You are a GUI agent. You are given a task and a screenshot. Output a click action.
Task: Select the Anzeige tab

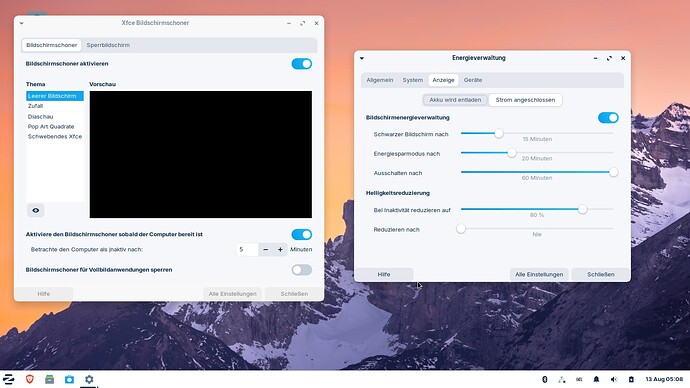pyautogui.click(x=443, y=80)
